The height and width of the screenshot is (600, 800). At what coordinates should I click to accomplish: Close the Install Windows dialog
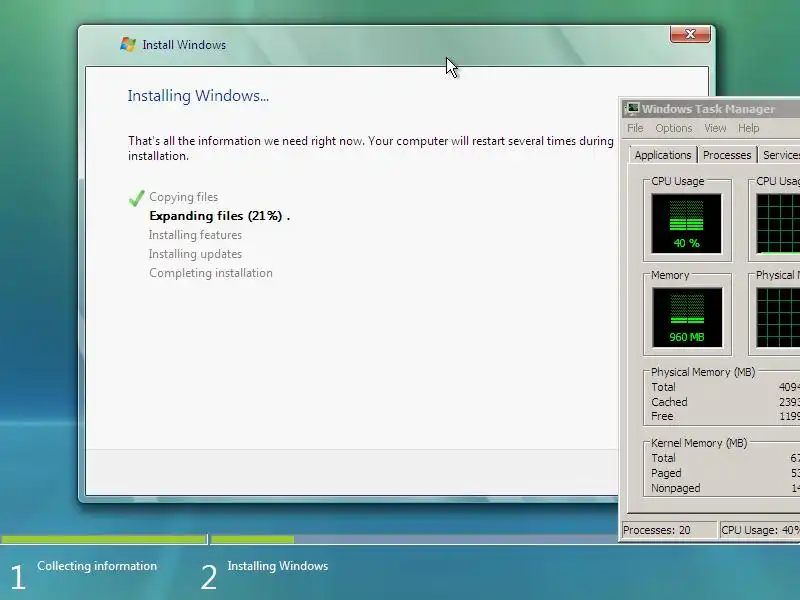690,34
